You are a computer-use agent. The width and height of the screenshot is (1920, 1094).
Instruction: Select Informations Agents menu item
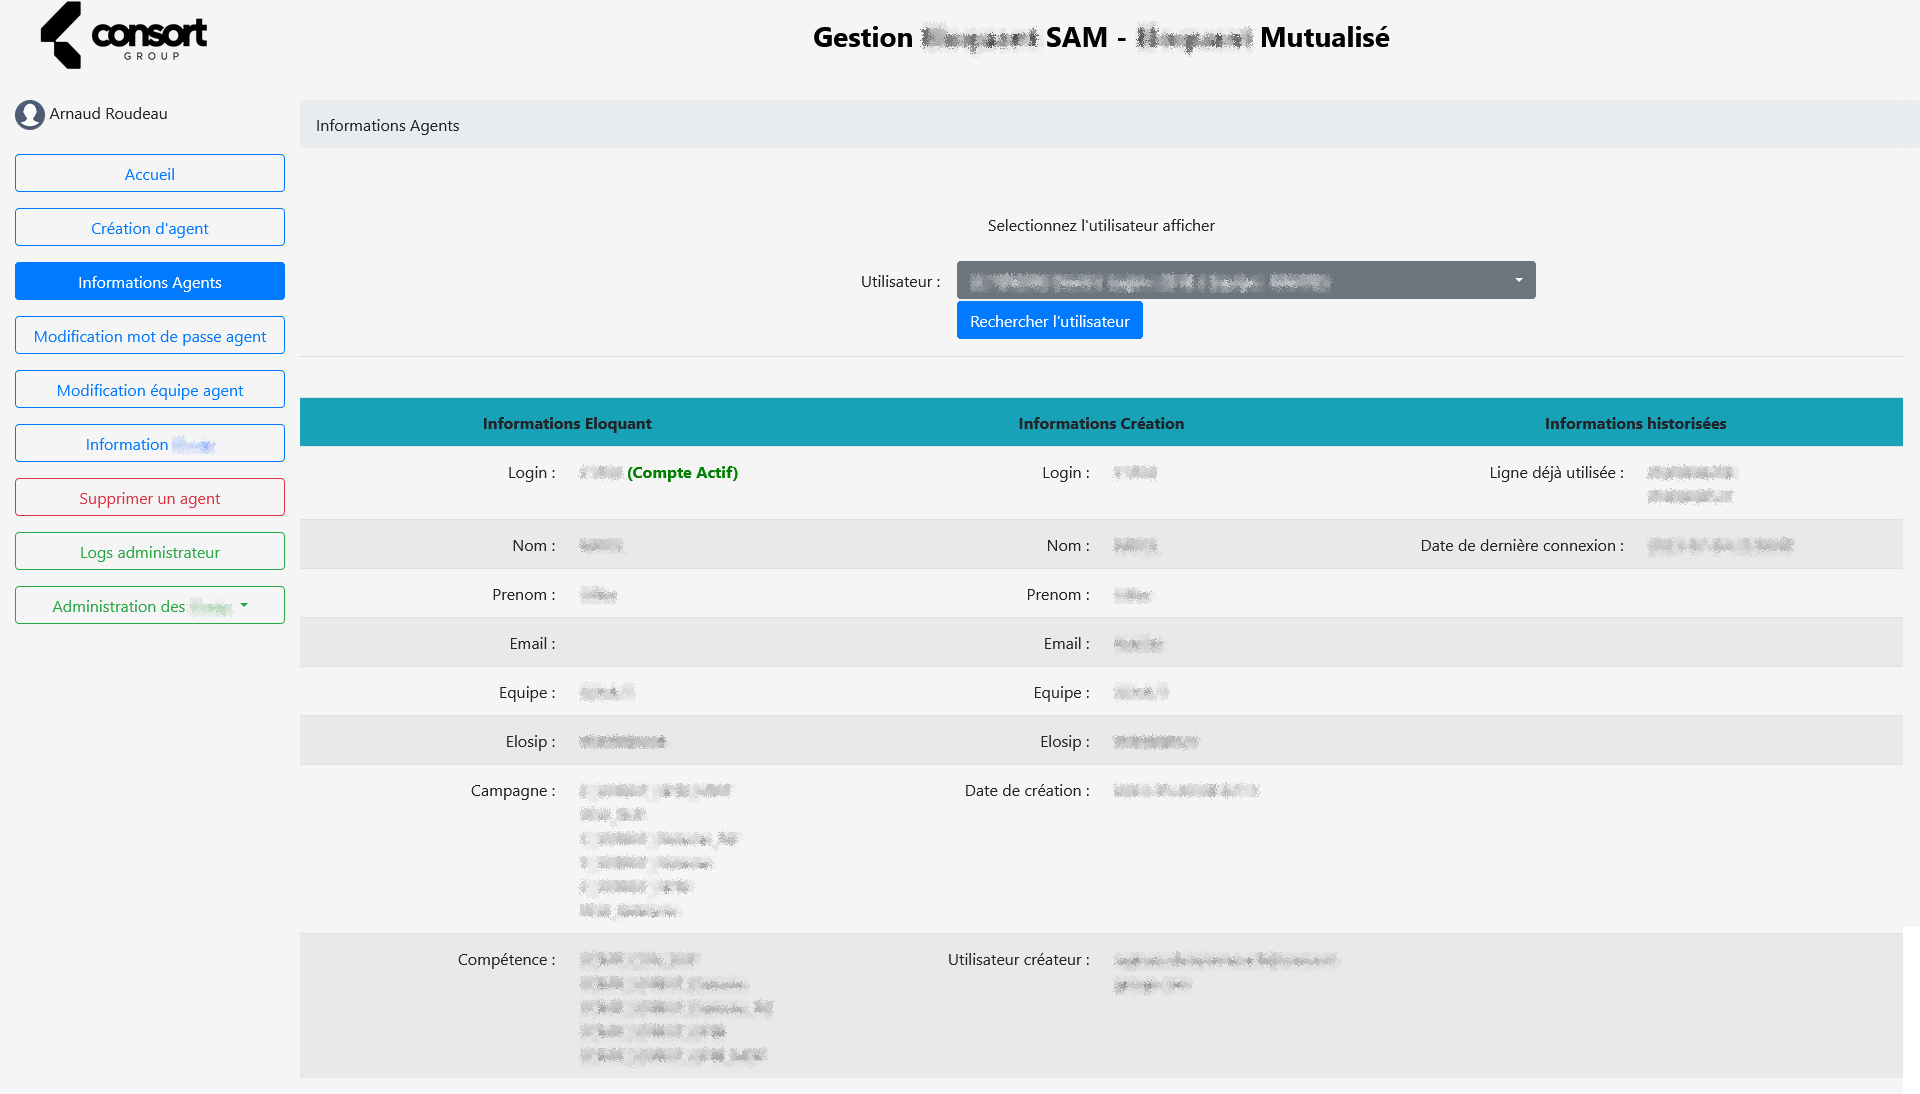[x=150, y=282]
